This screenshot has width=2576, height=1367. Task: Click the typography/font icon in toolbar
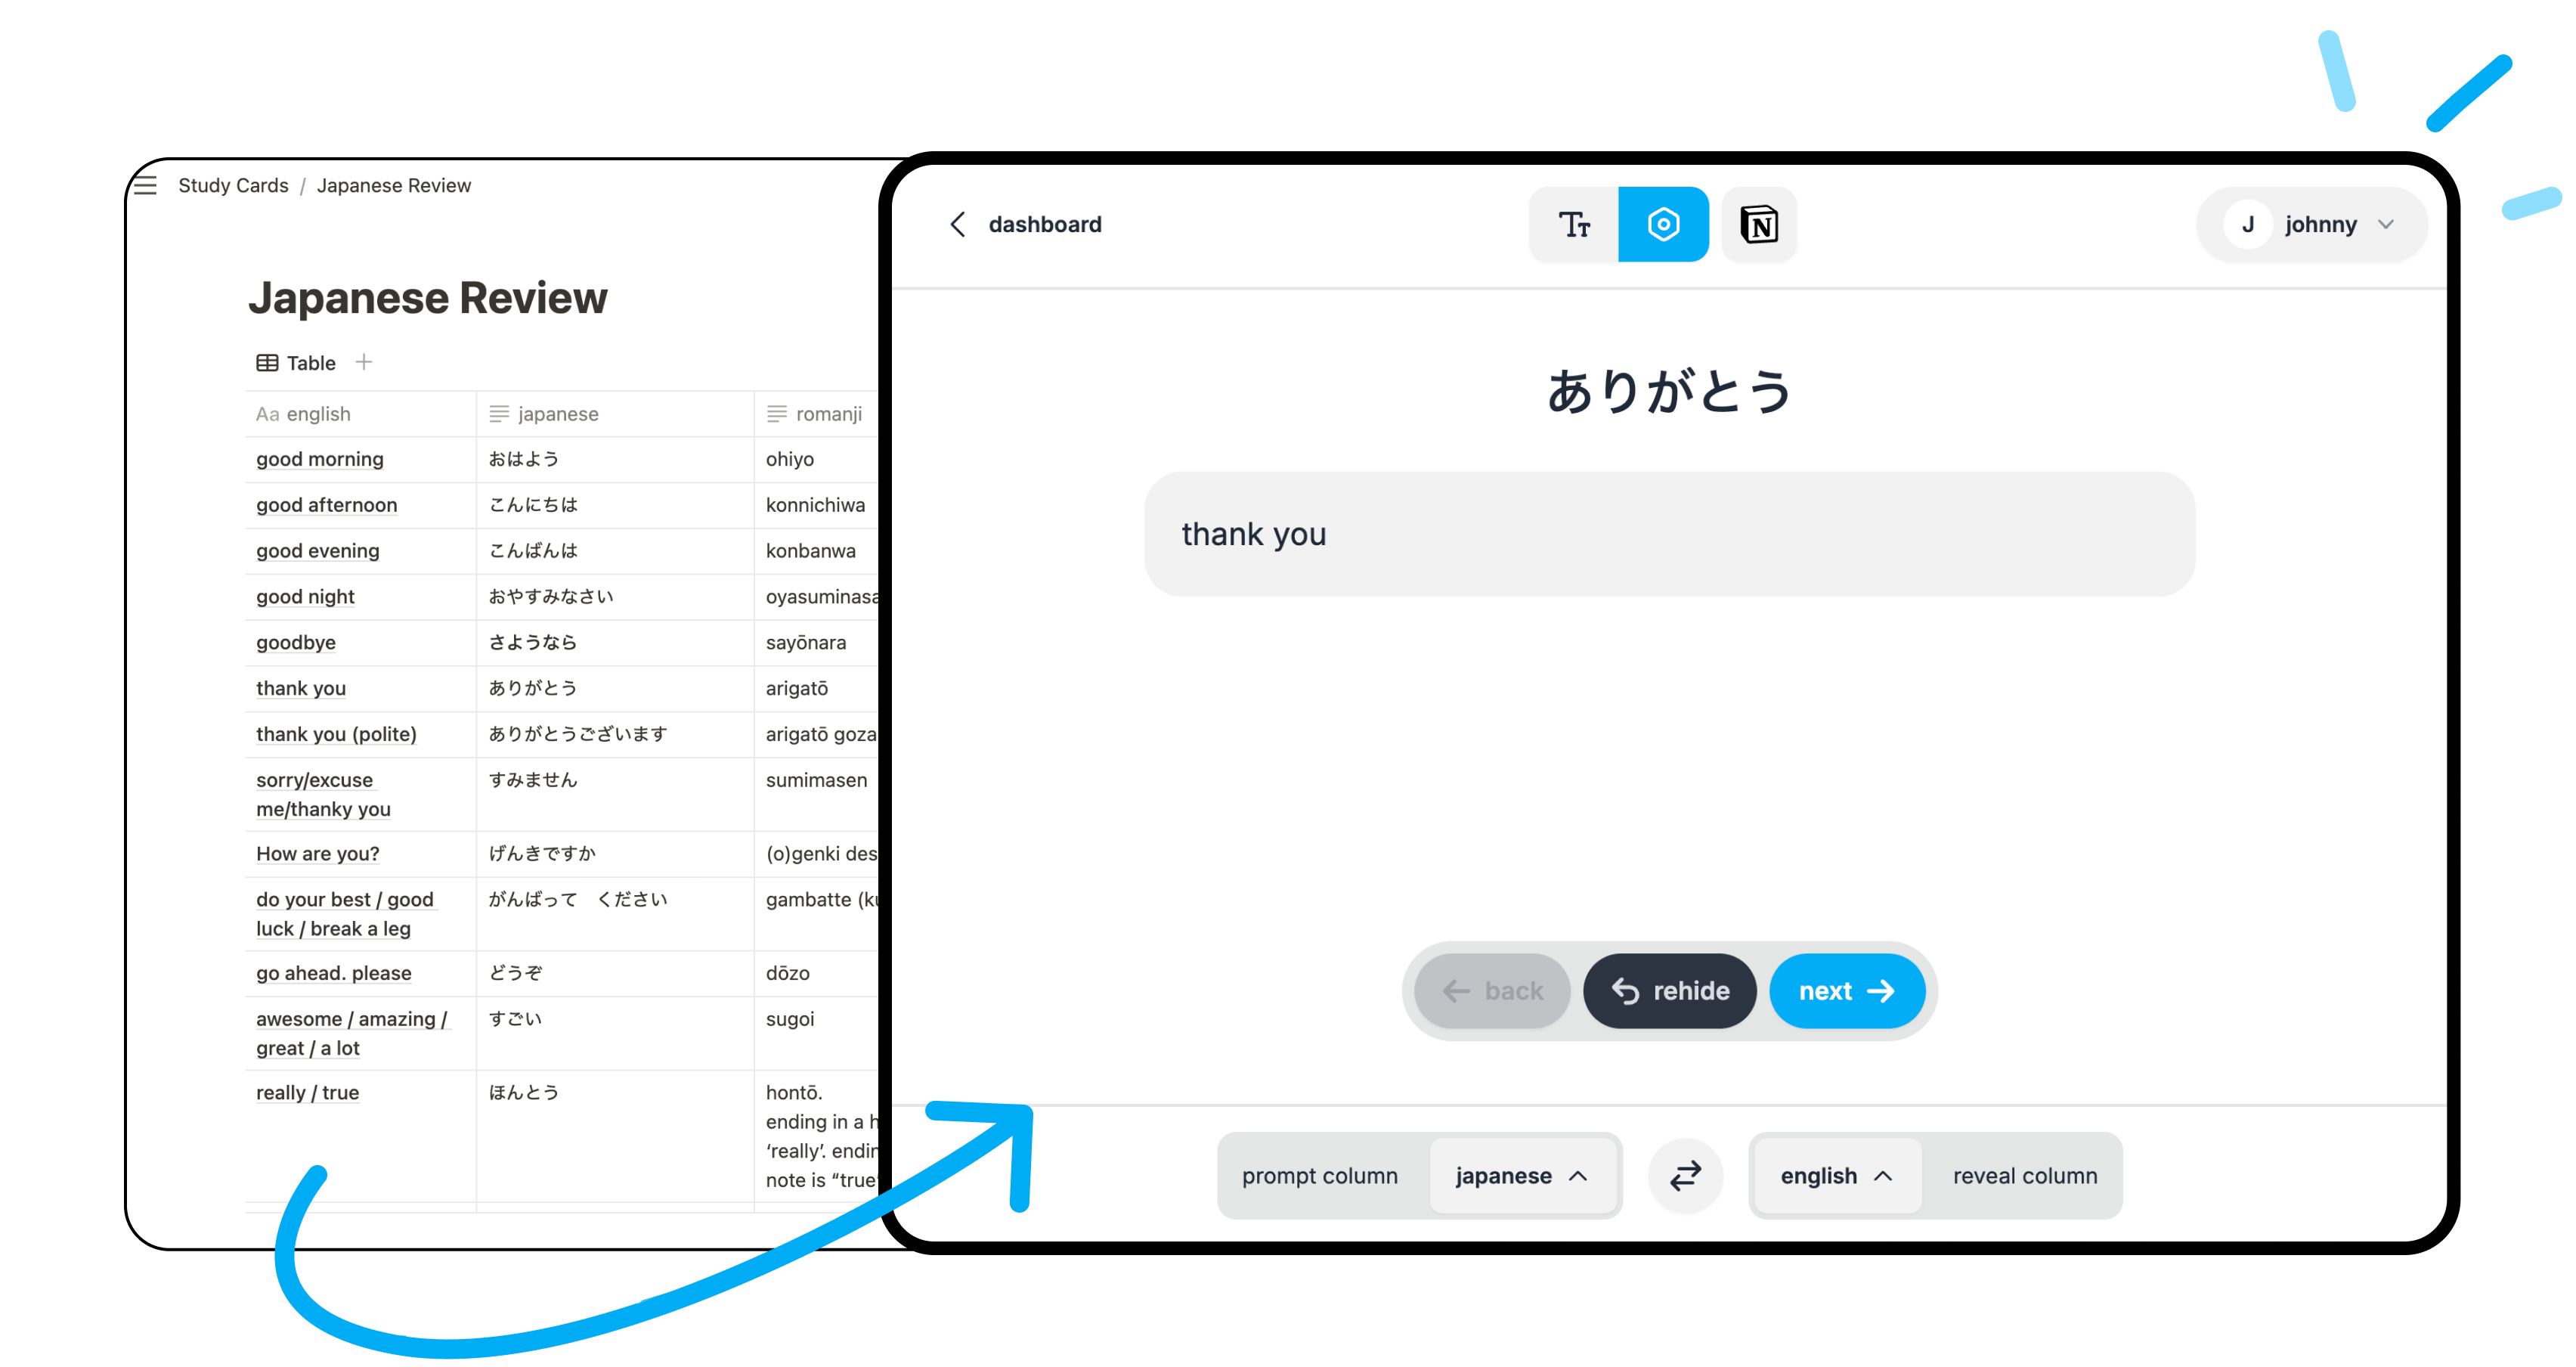pyautogui.click(x=1571, y=223)
